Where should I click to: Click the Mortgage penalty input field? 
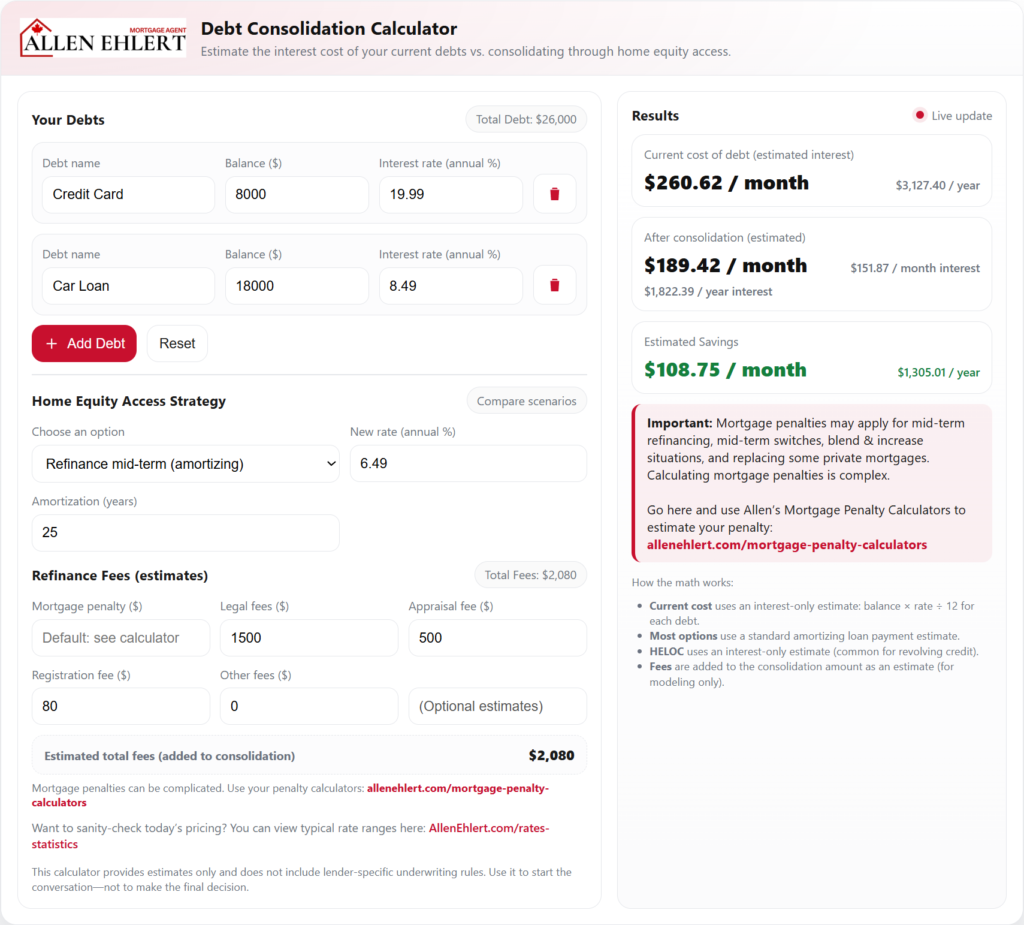121,638
